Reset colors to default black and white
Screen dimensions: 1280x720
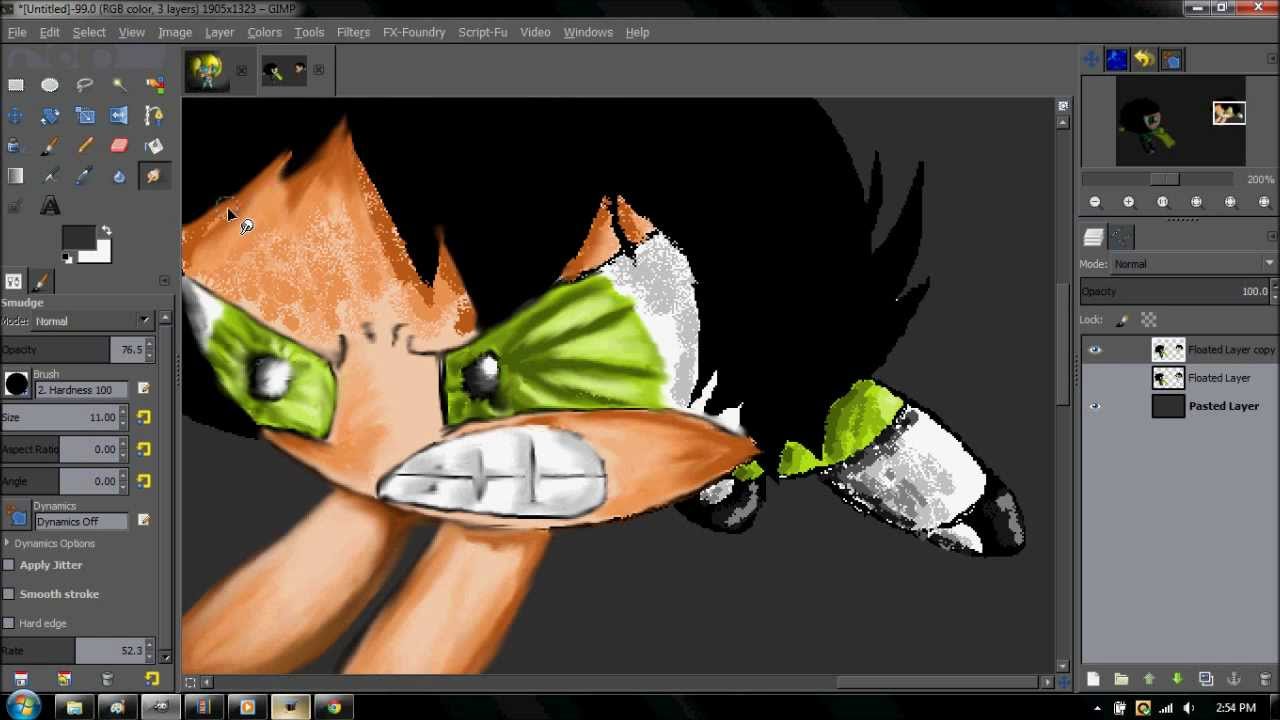[67, 258]
